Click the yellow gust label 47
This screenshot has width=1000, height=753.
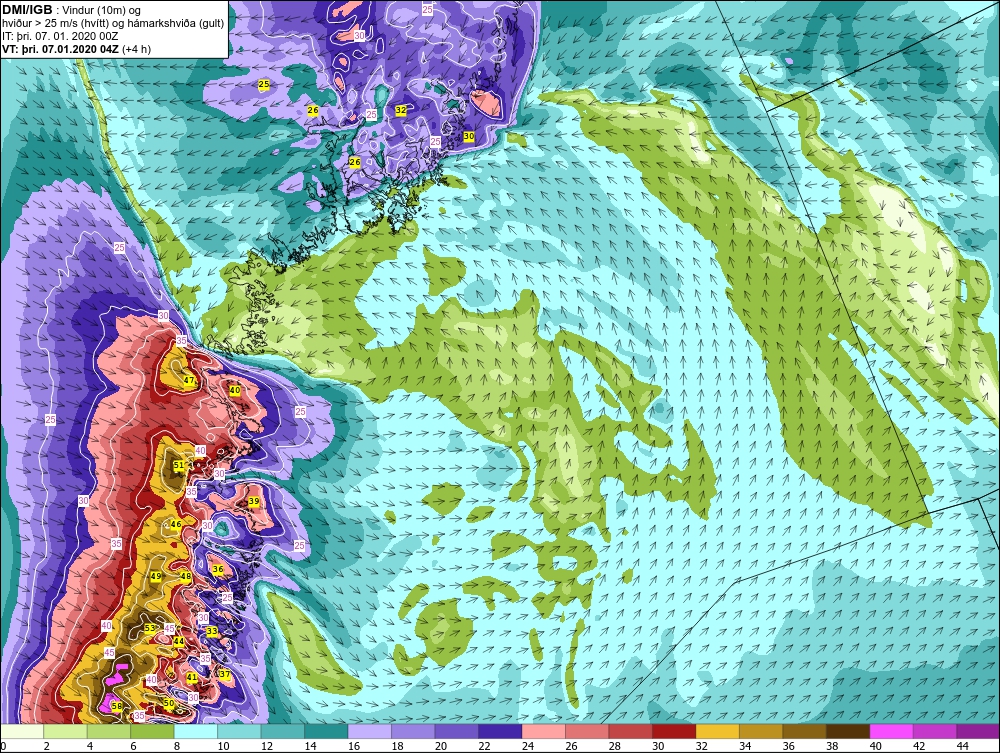(x=189, y=380)
